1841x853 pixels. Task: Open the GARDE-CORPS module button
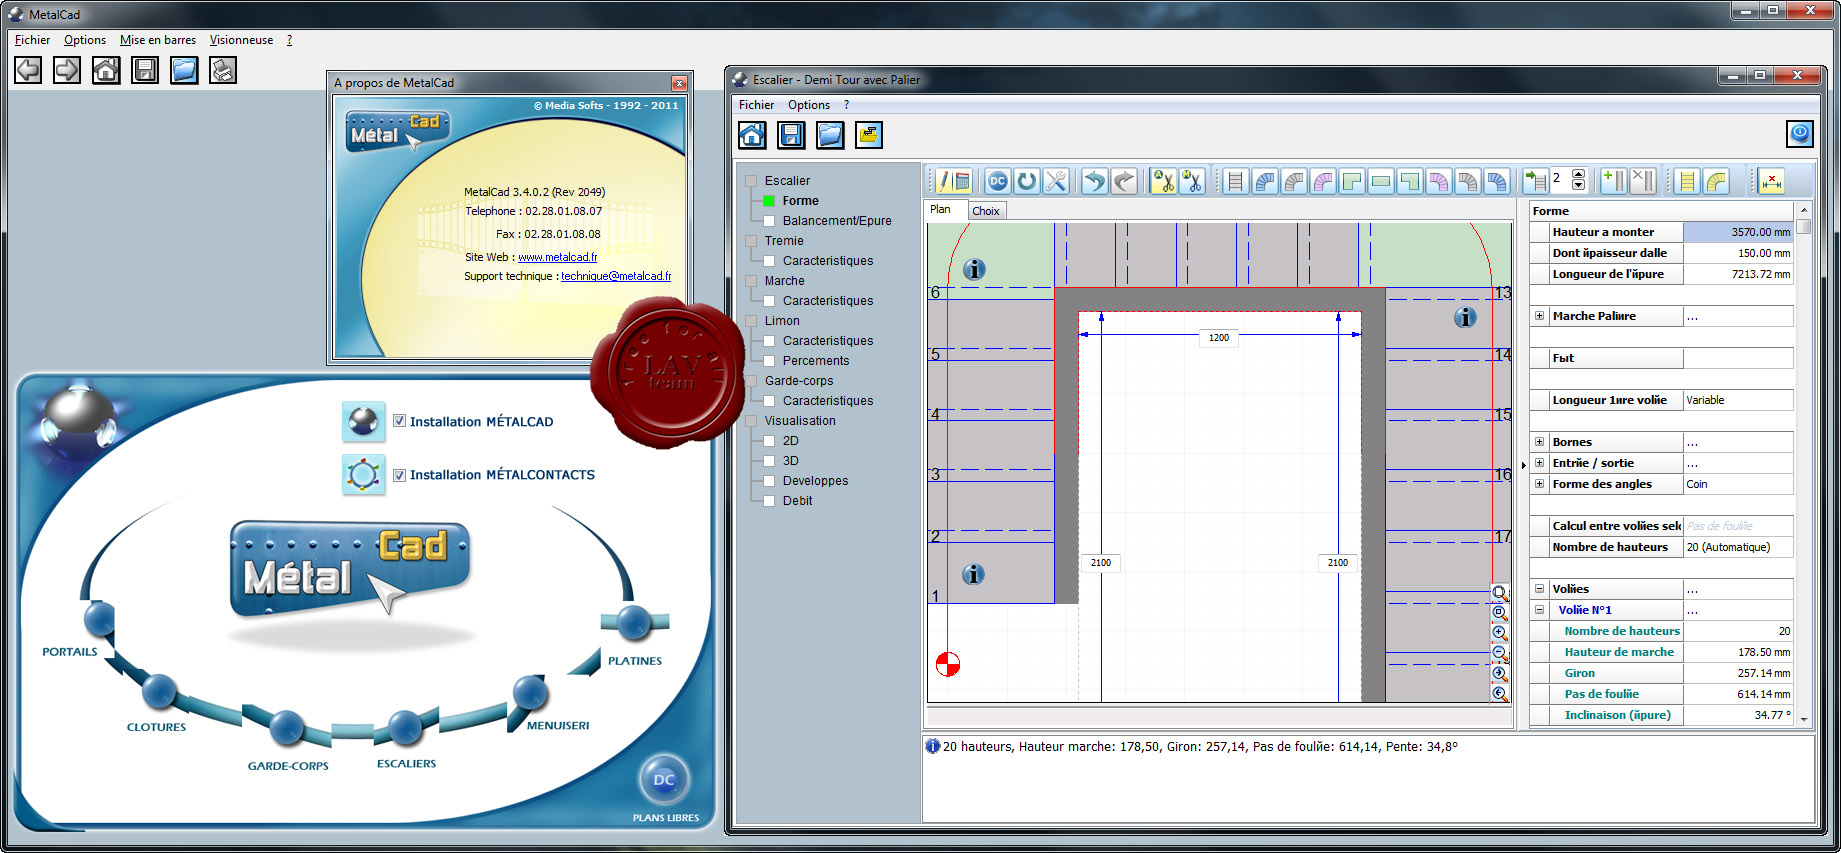pyautogui.click(x=287, y=727)
